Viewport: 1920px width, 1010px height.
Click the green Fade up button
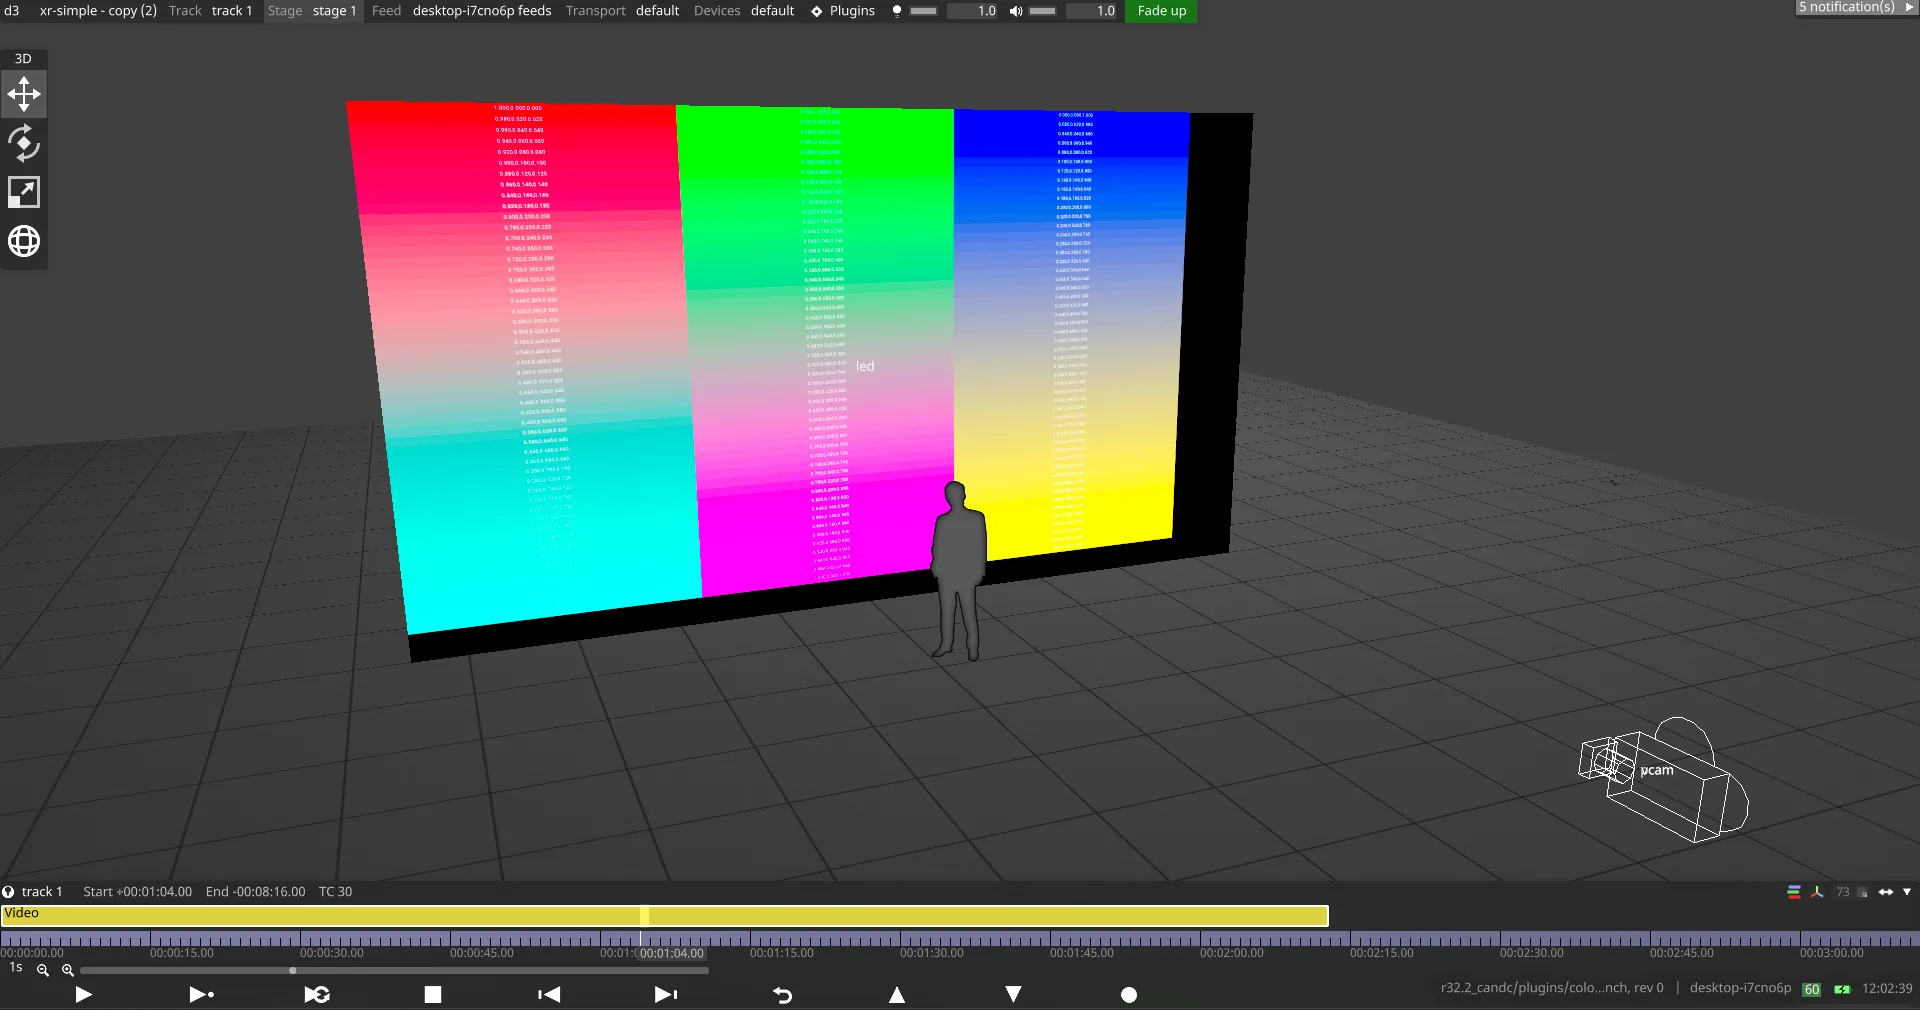(x=1161, y=11)
